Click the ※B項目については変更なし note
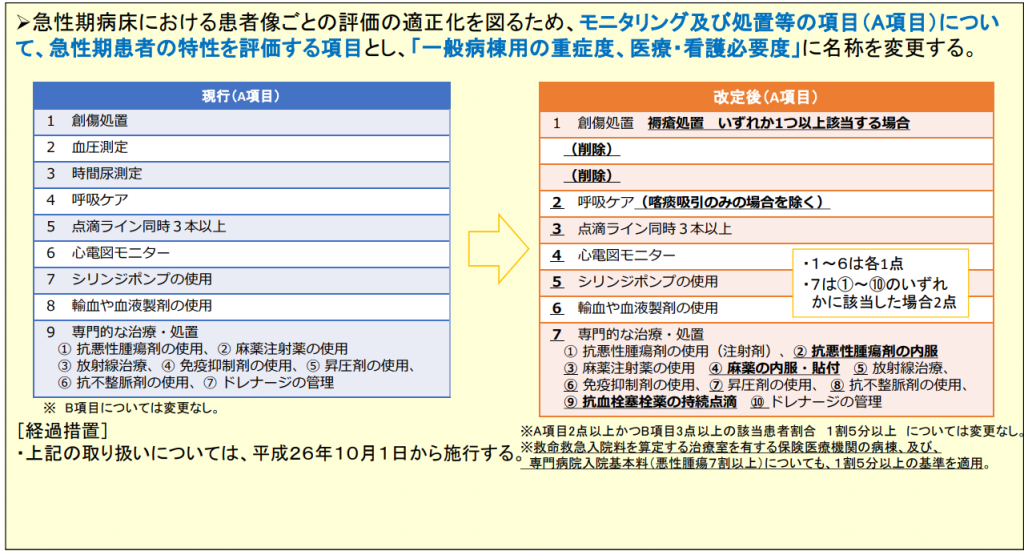The image size is (1024, 555). coord(131,409)
